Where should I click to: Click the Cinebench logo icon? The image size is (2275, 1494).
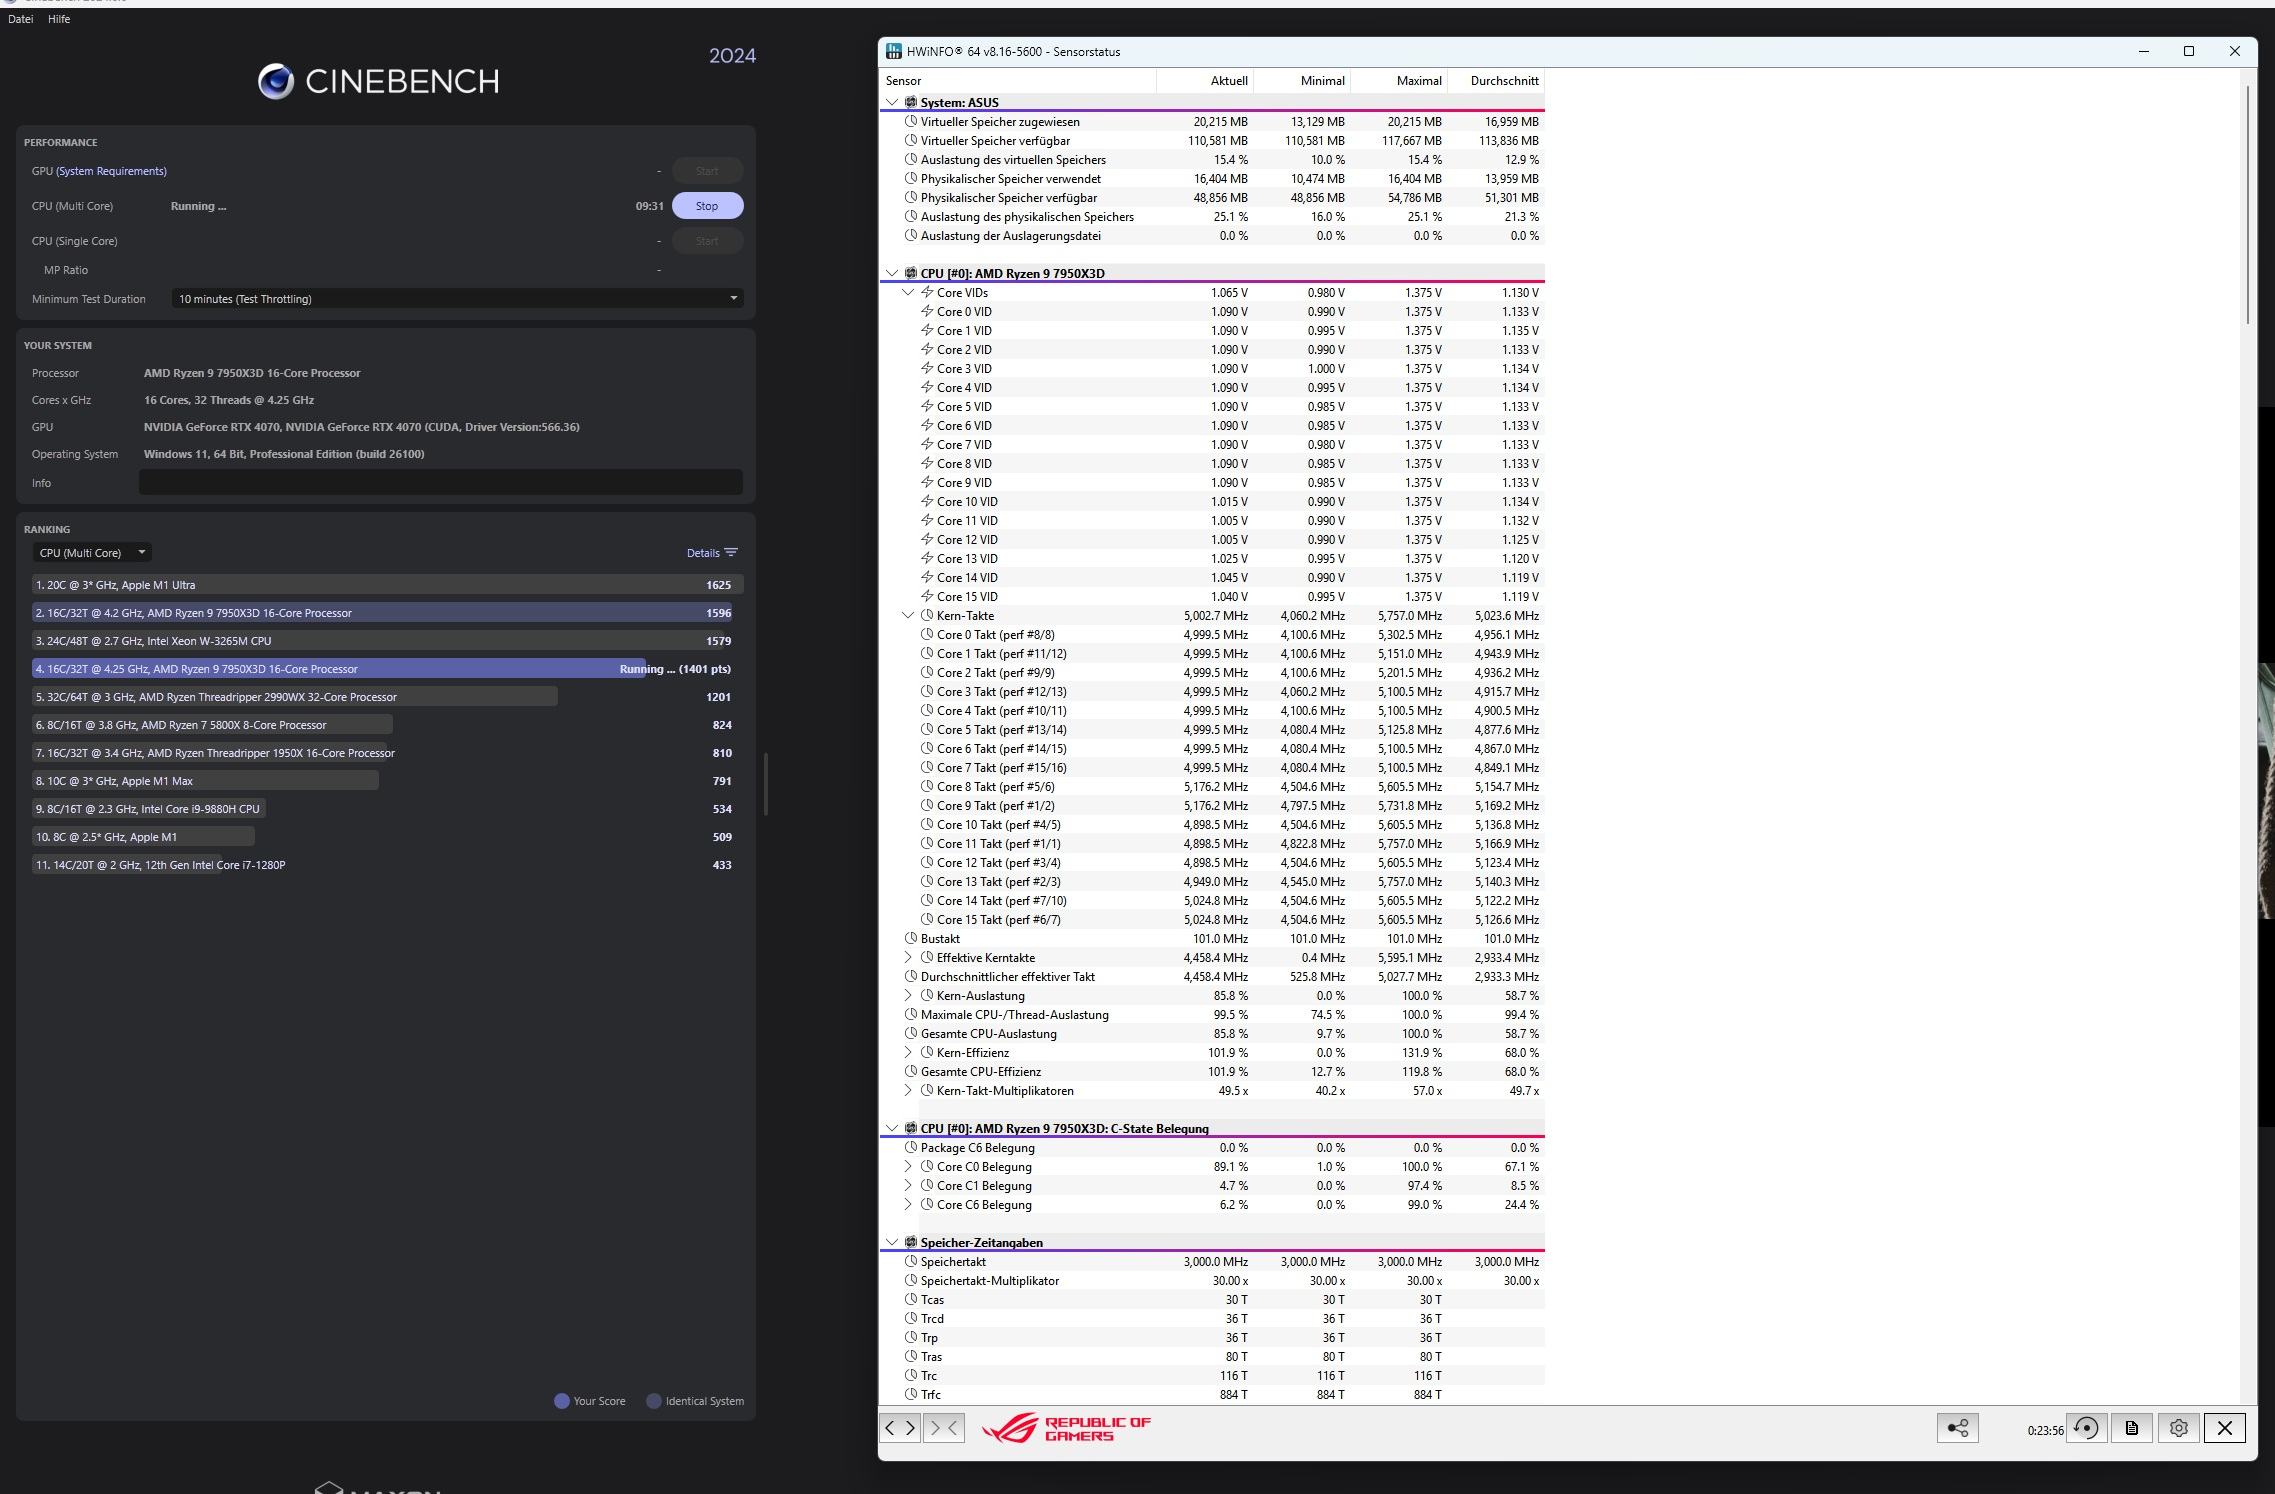276,81
